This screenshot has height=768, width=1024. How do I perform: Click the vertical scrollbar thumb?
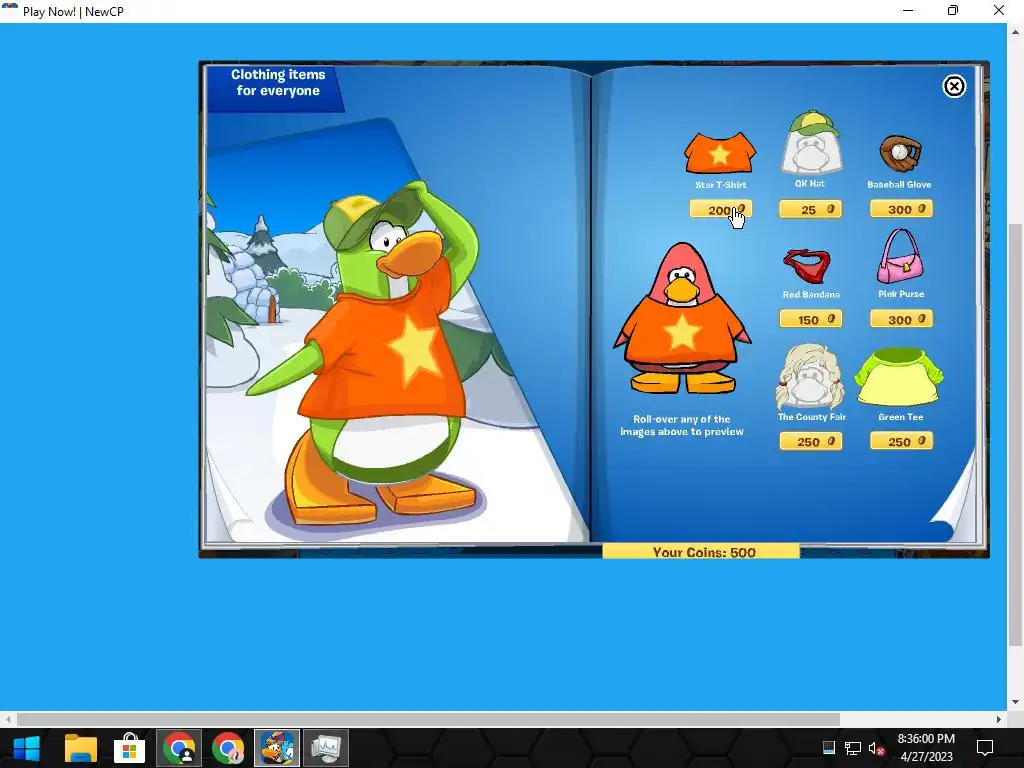(1015, 434)
